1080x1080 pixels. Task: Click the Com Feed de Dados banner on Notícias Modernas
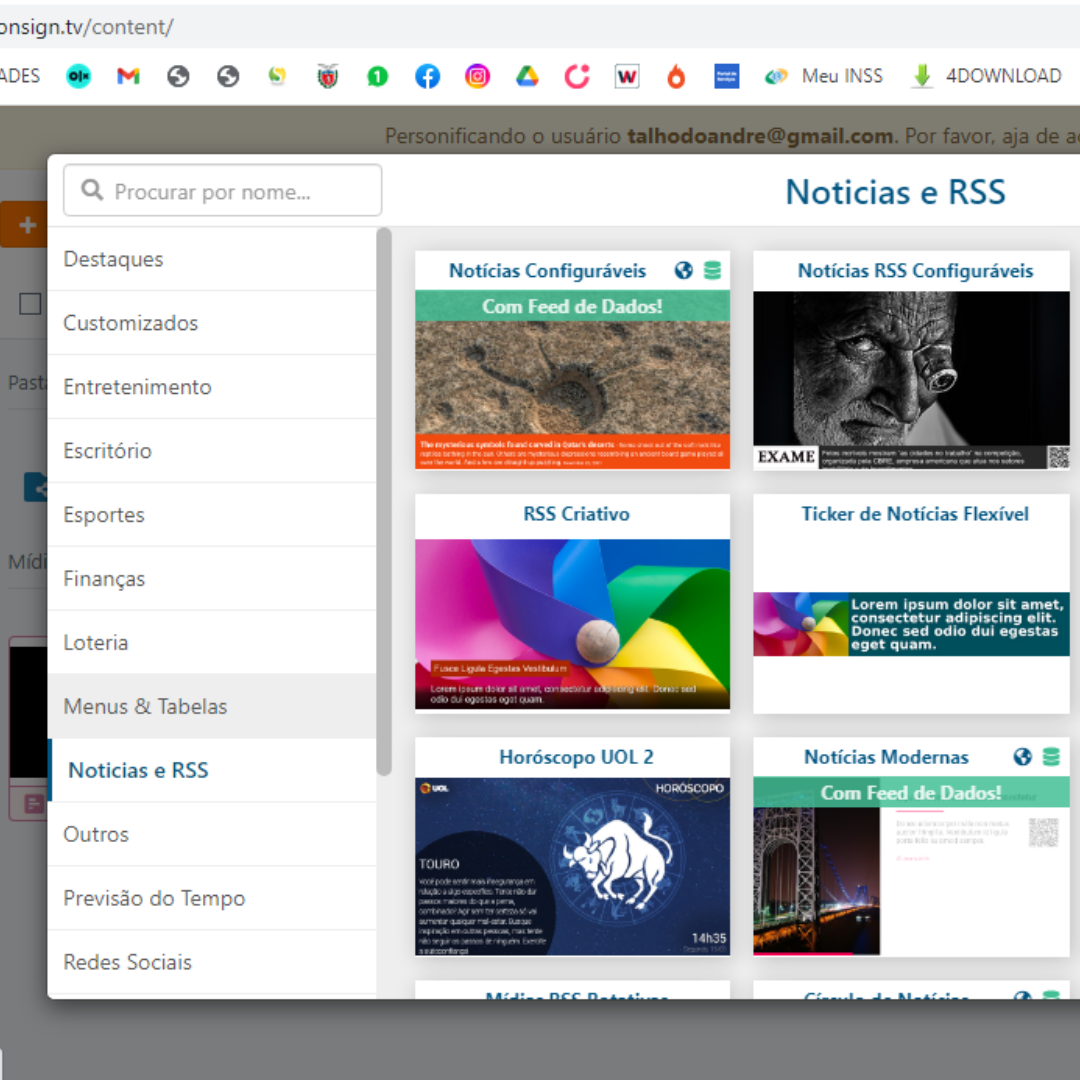911,793
